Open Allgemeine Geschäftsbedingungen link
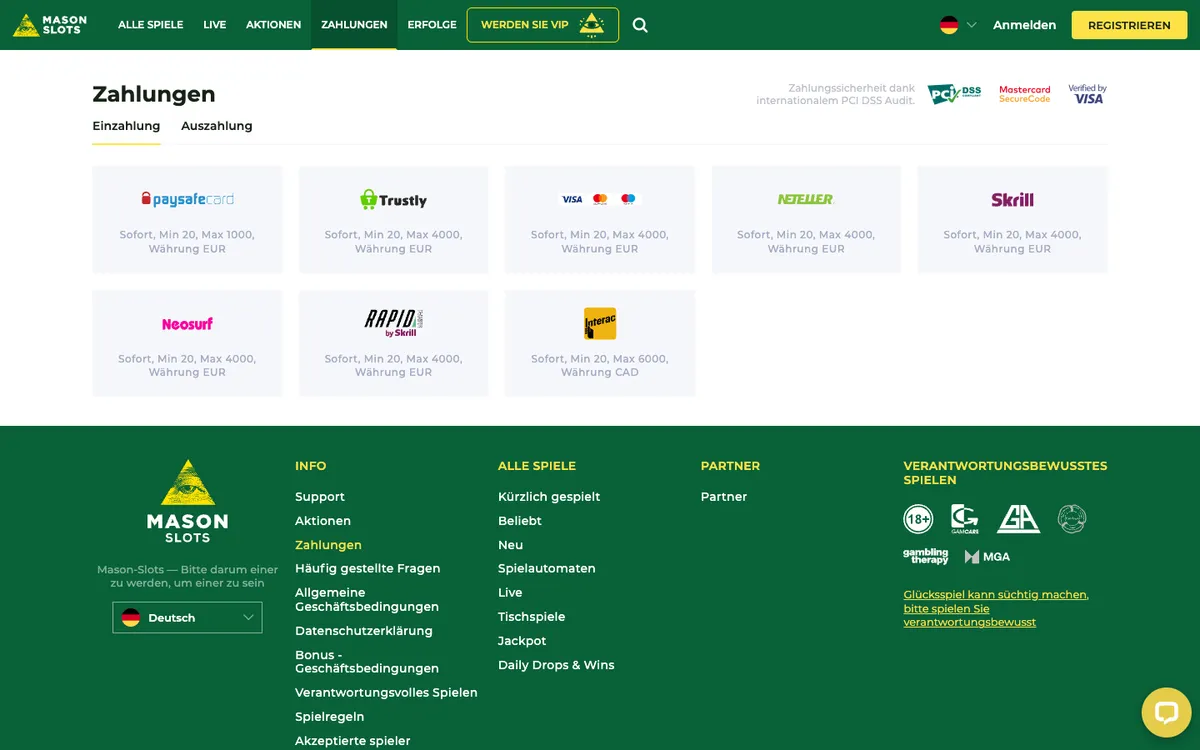The height and width of the screenshot is (750, 1200). pos(367,600)
